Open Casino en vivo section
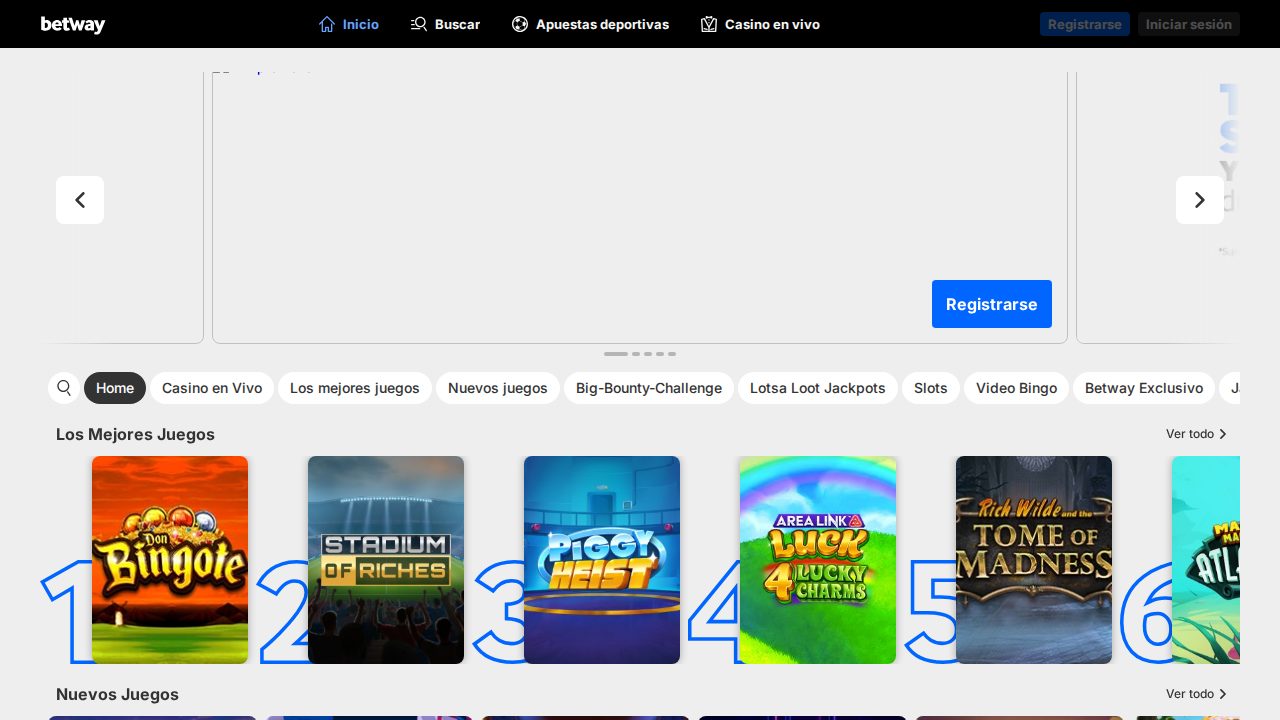Screen dimensions: 1280x720 tap(760, 24)
